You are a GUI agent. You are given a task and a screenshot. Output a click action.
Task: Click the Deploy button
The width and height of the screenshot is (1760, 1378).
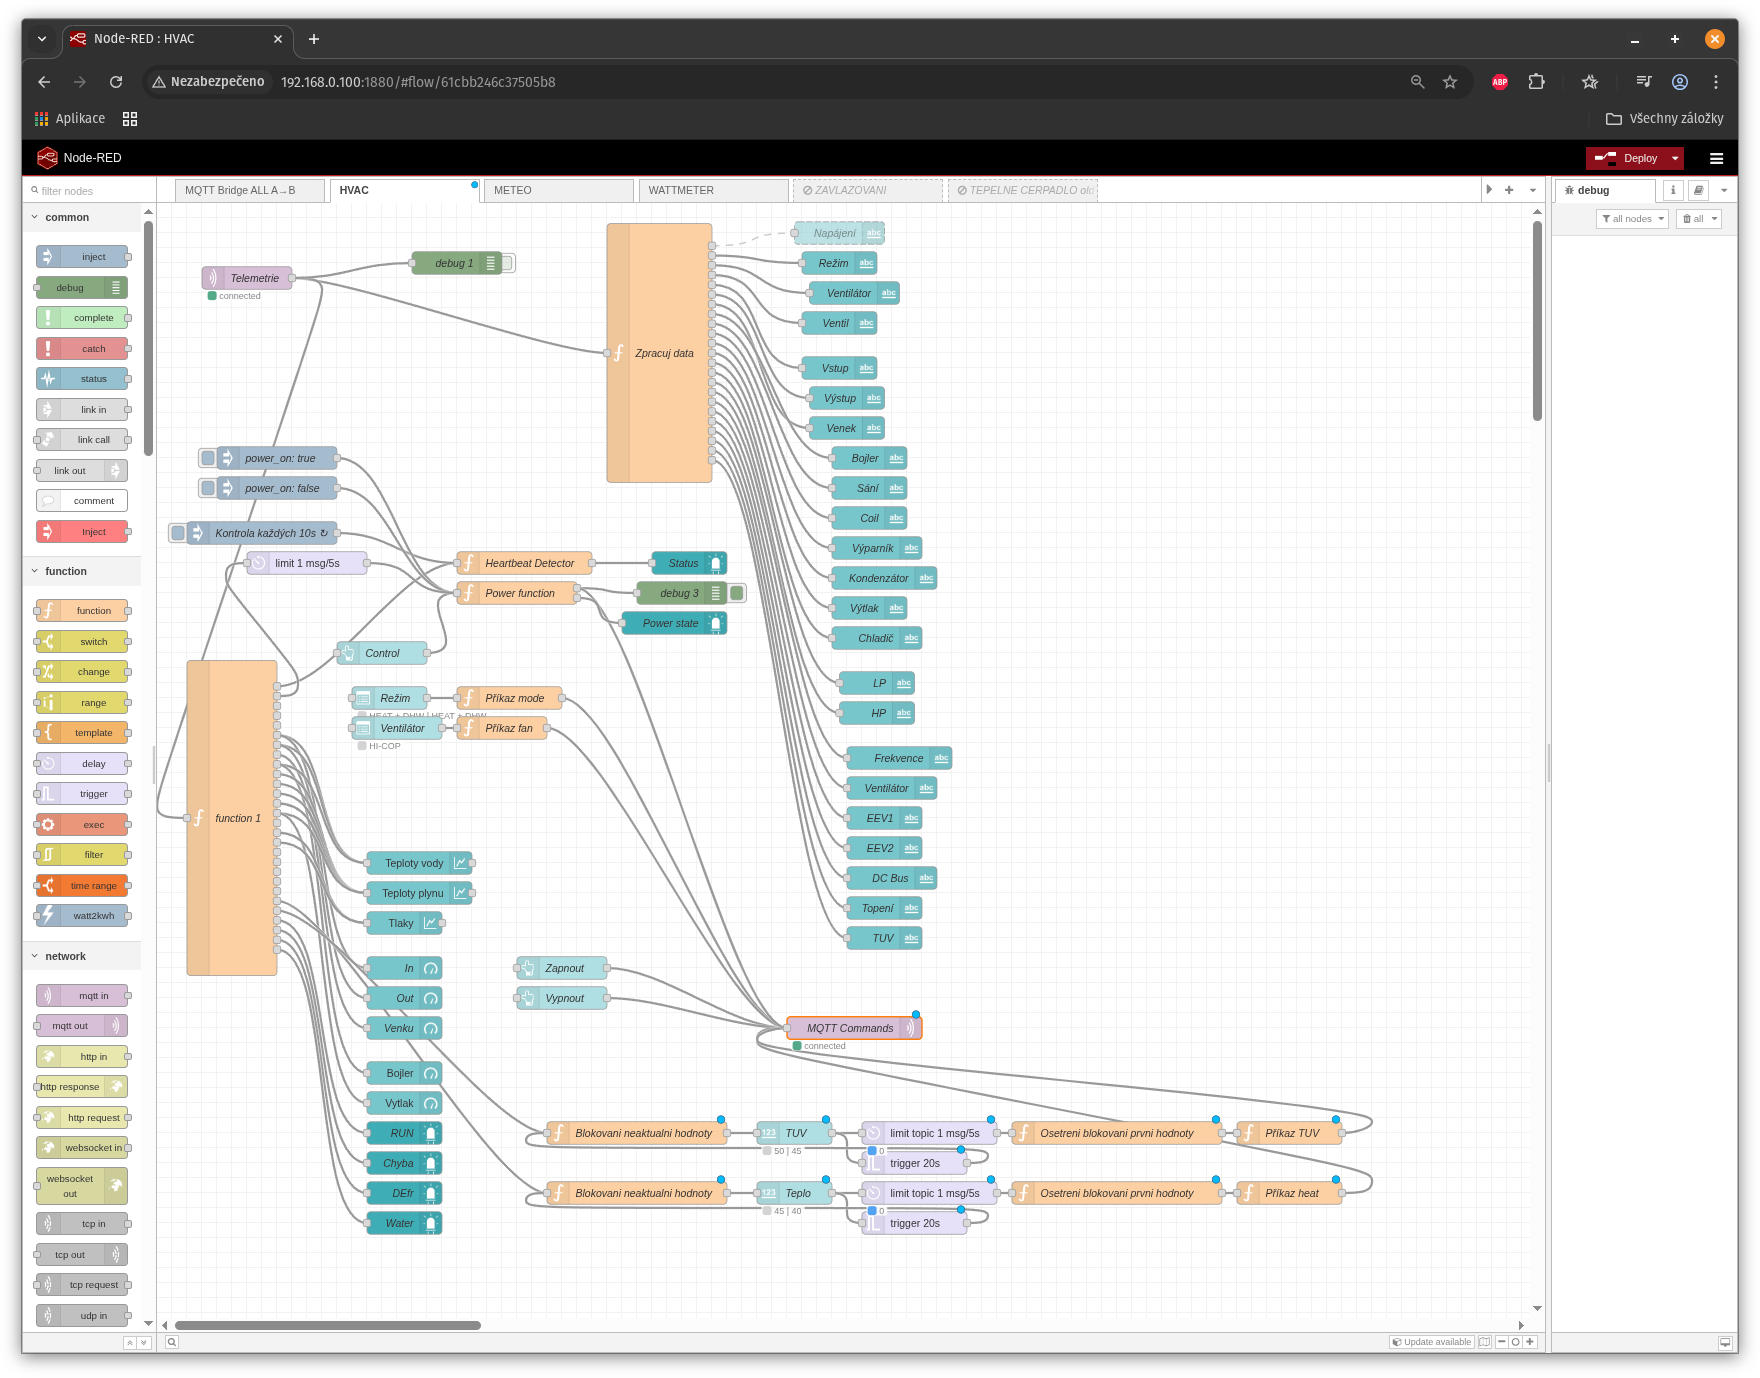1630,158
